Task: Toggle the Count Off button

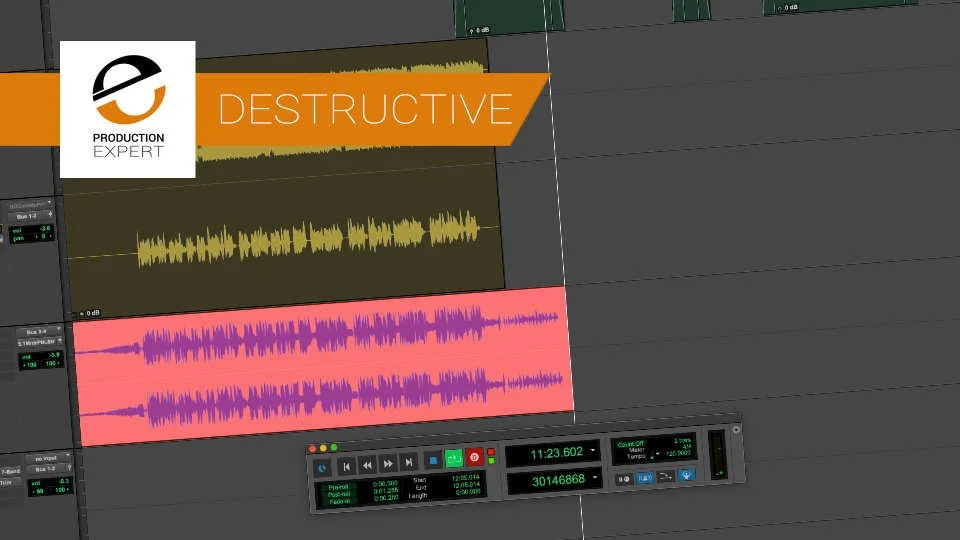Action: tap(630, 444)
